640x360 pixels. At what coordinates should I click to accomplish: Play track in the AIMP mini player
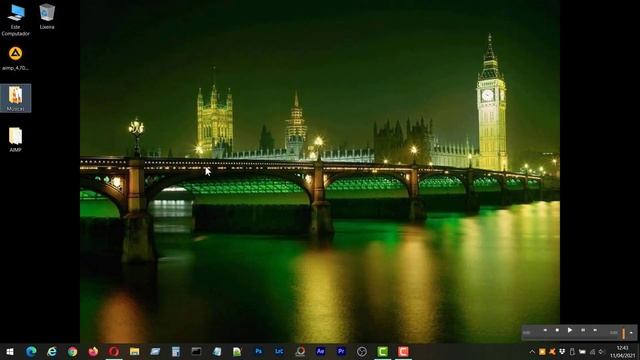pos(570,330)
